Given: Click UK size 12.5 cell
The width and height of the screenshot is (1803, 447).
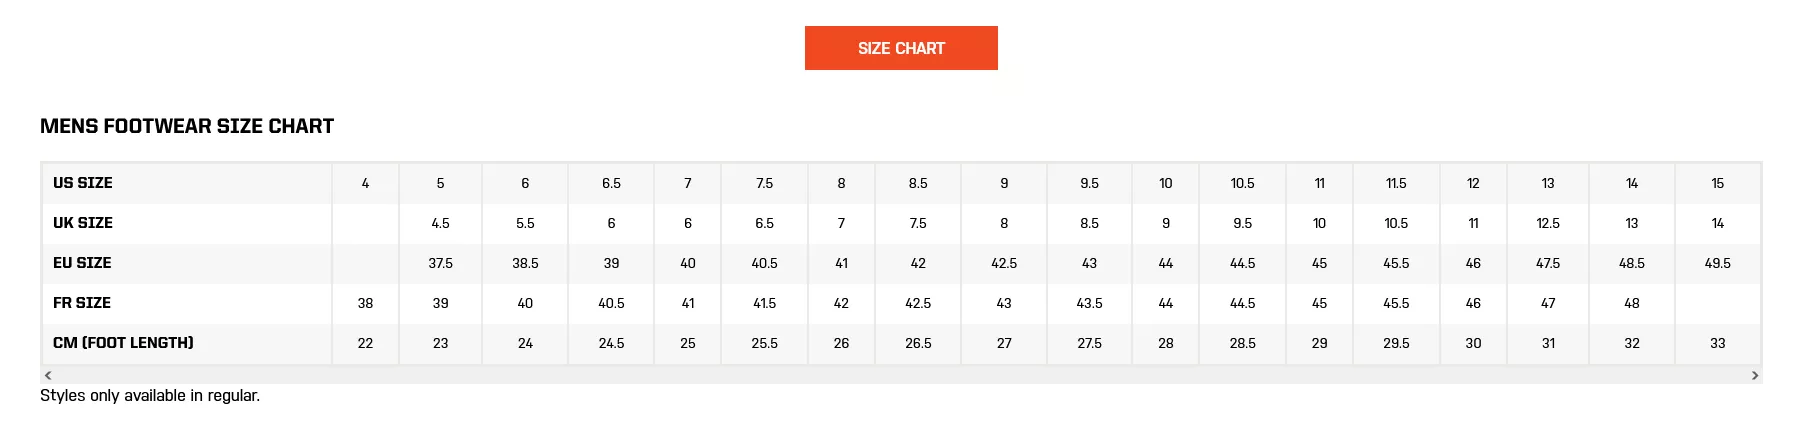Looking at the screenshot, I should pyautogui.click(x=1548, y=223).
